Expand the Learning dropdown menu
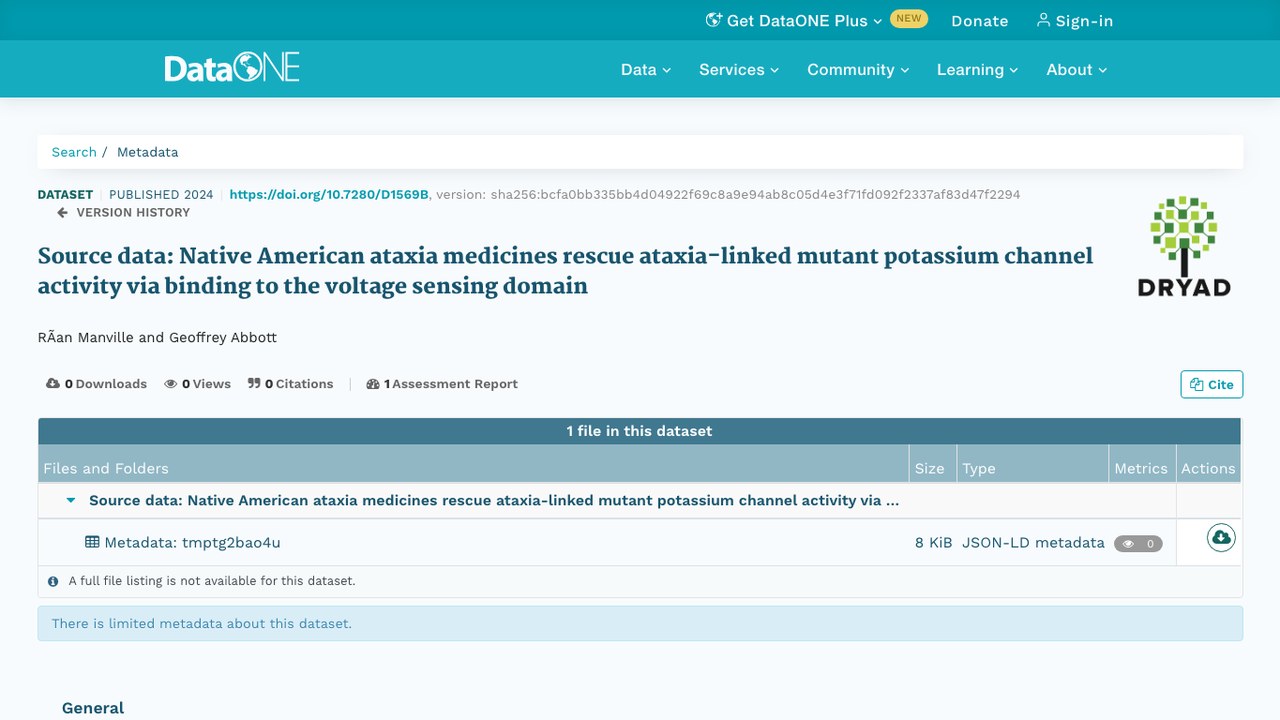The height and width of the screenshot is (720, 1280). 977,70
